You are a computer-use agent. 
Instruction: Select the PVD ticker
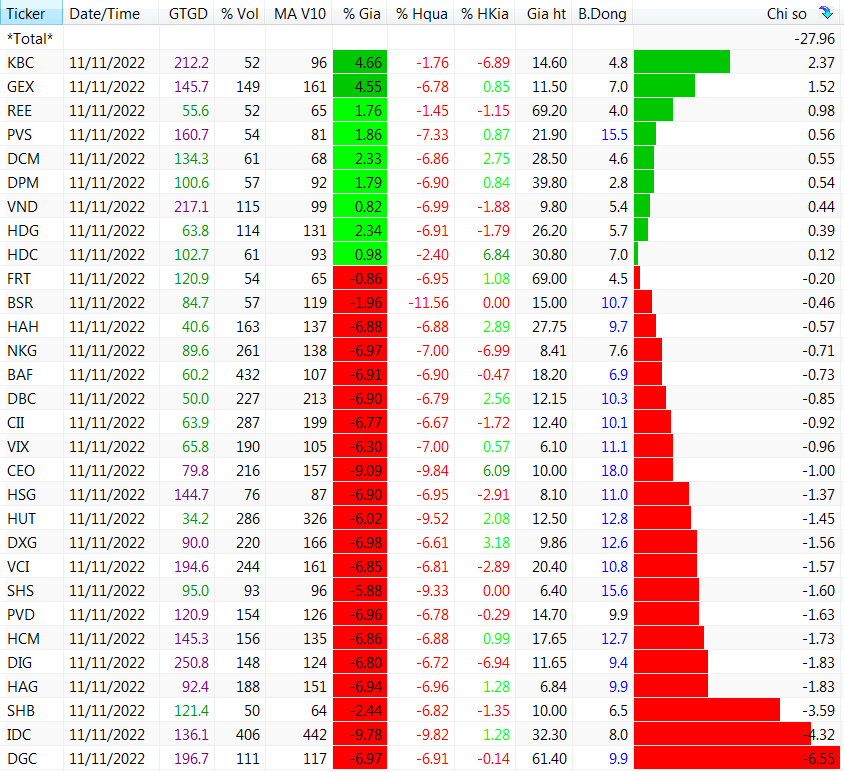tap(20, 614)
